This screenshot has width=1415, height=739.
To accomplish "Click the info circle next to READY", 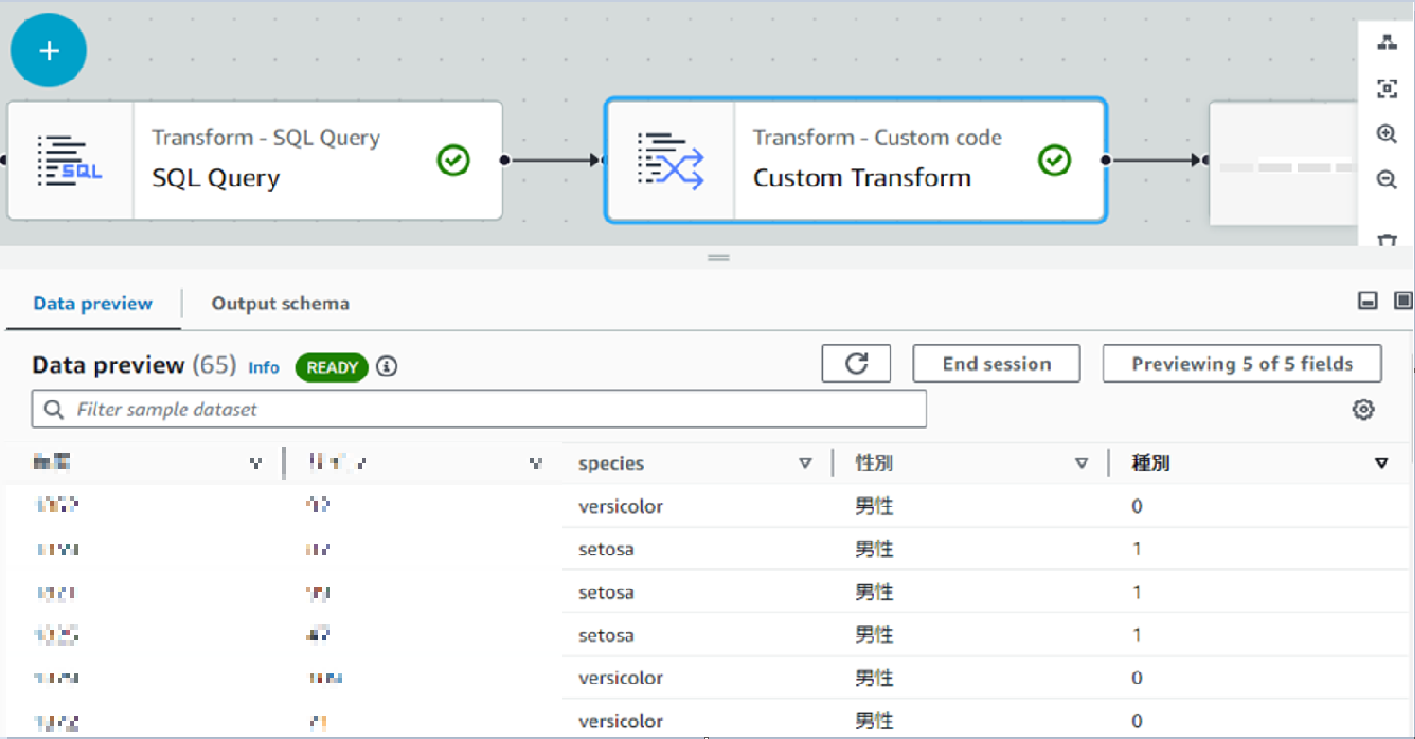I will coord(387,367).
